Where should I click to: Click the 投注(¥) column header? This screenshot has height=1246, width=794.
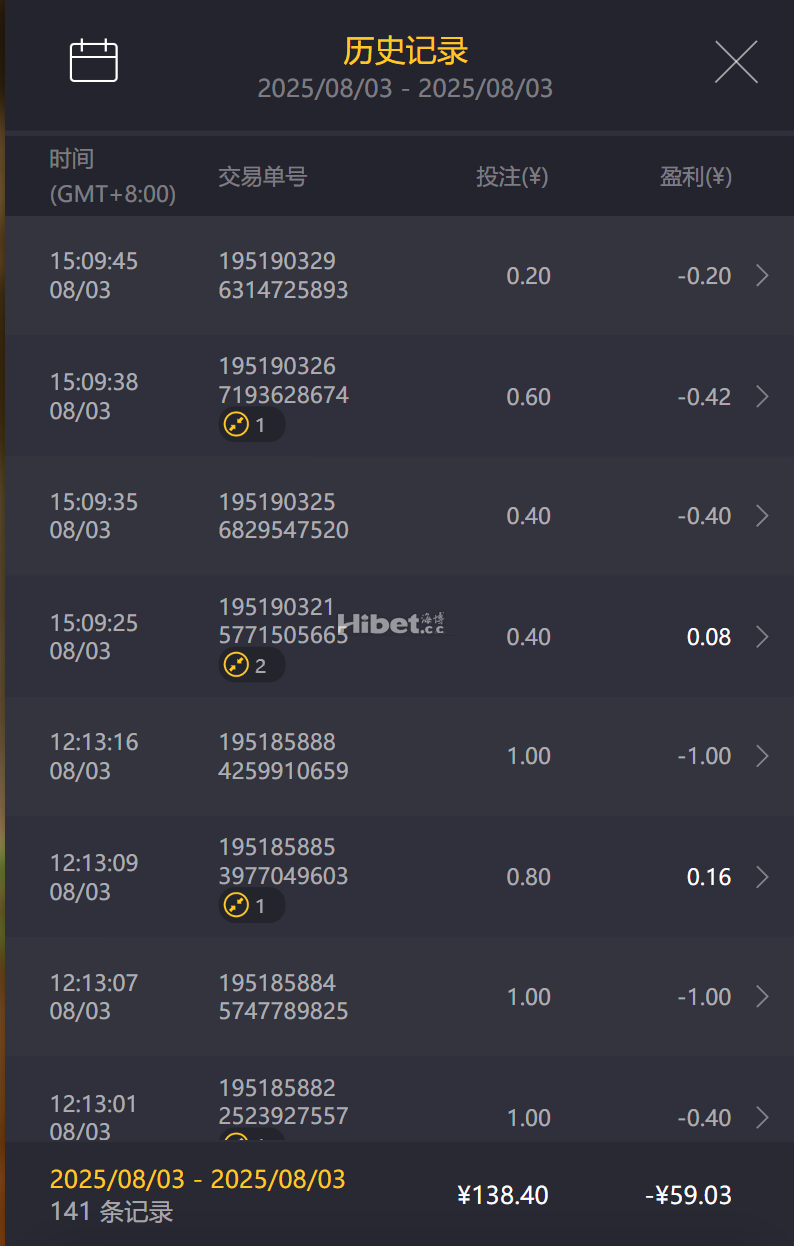(x=512, y=177)
